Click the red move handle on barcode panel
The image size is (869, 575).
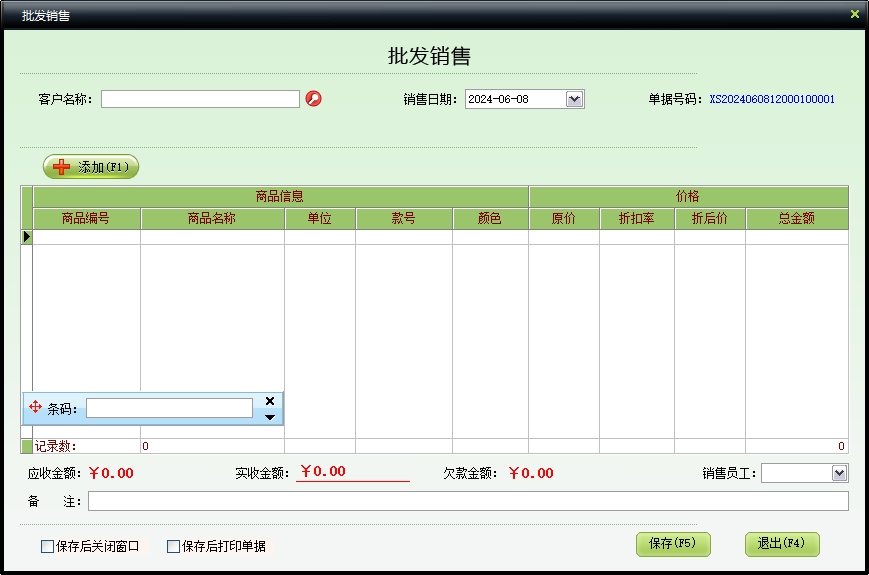pyautogui.click(x=36, y=407)
